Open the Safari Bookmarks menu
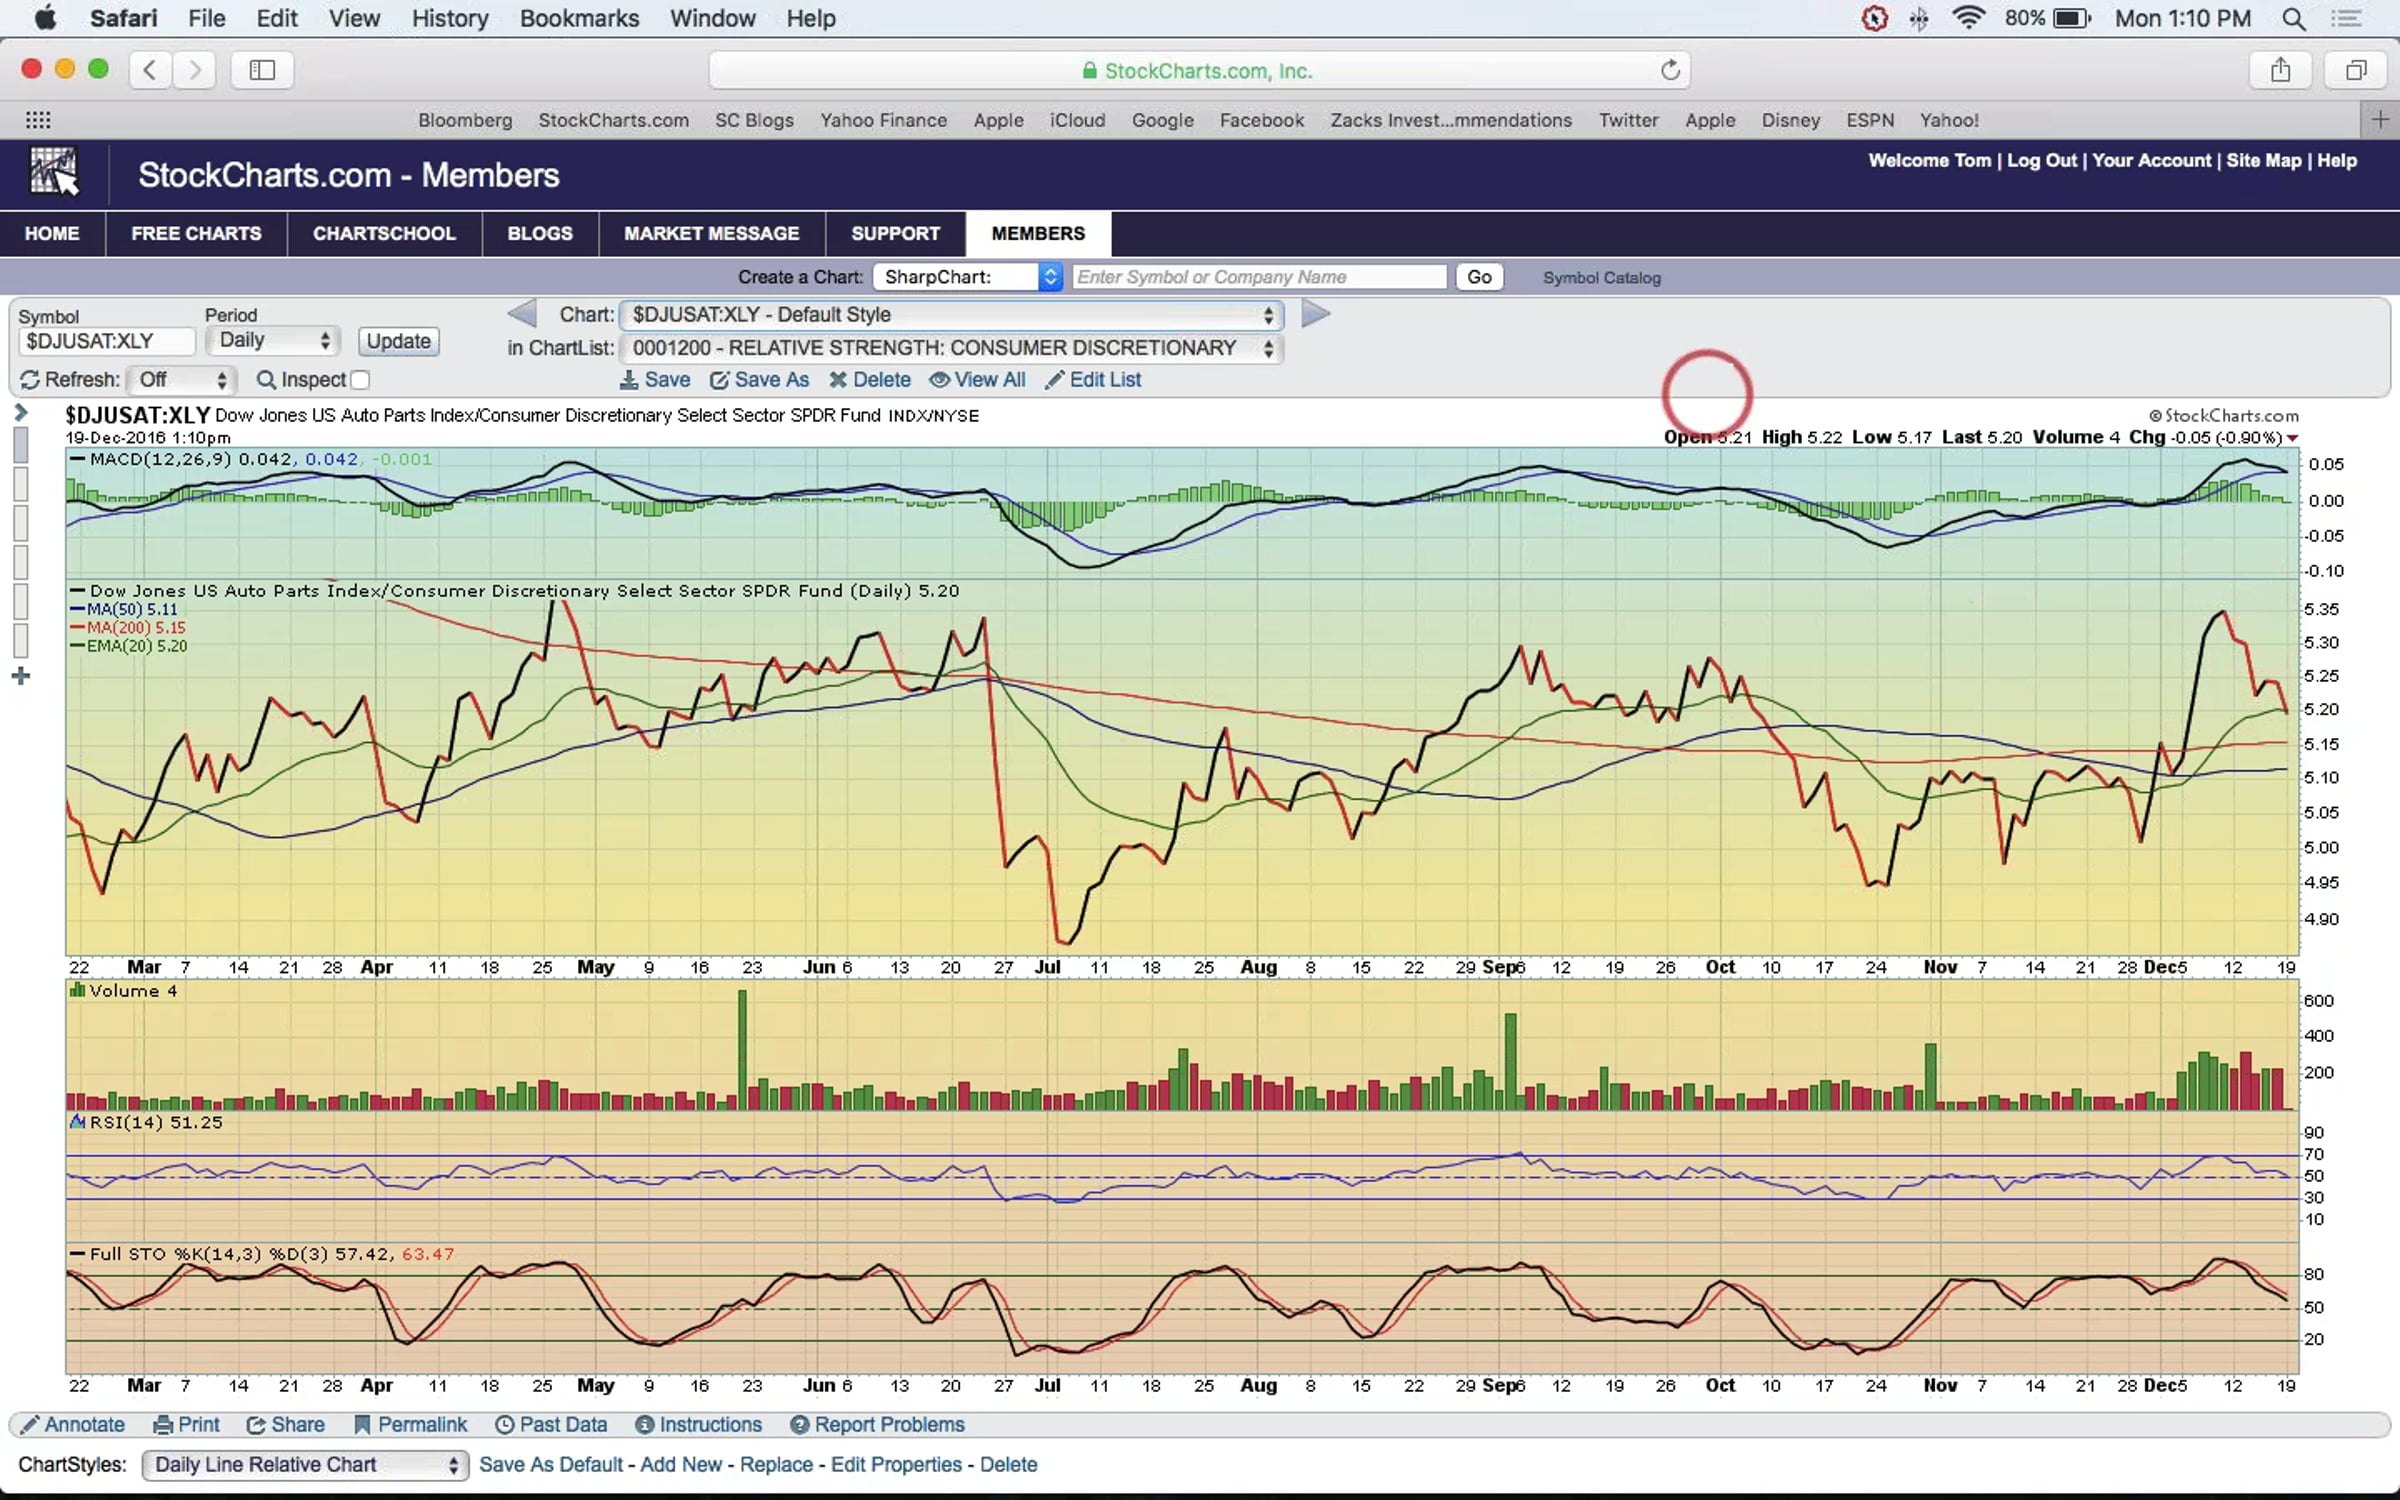The width and height of the screenshot is (2400, 1500). coord(579,18)
